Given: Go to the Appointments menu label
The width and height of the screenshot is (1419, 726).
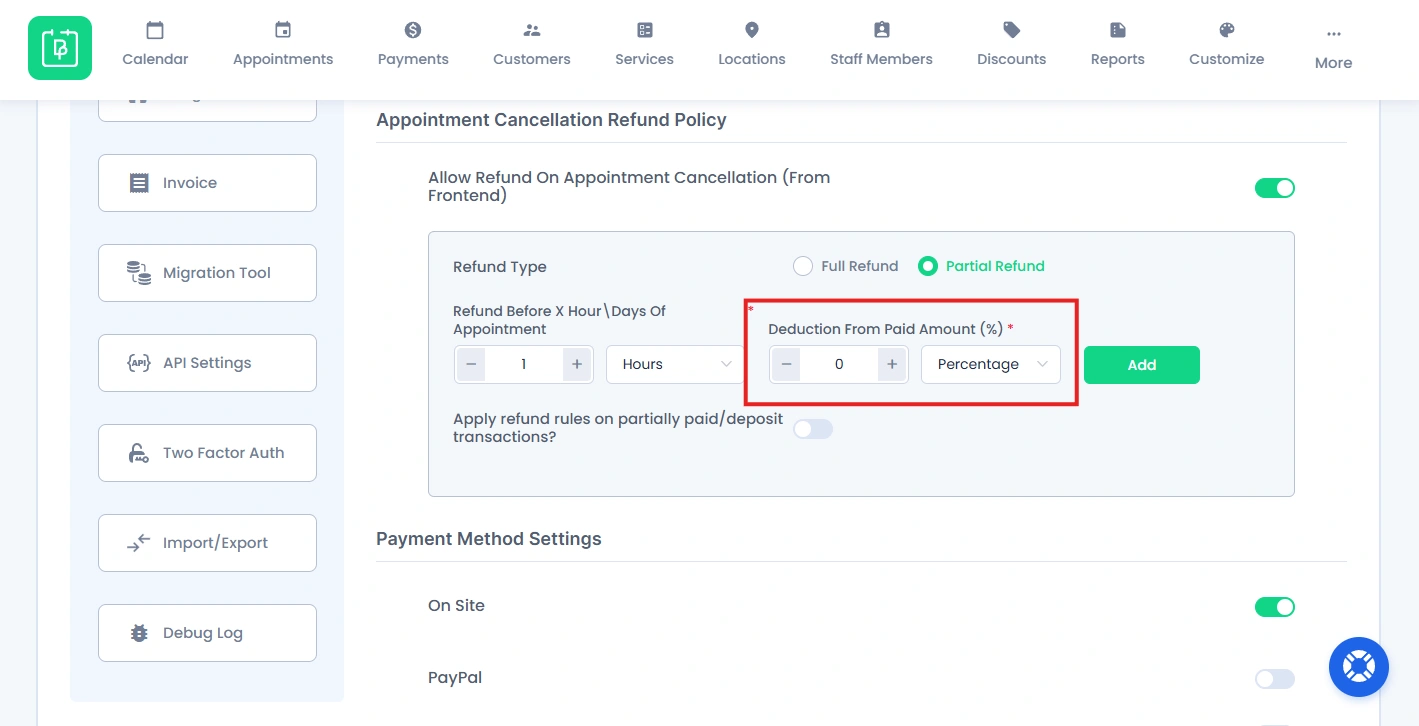Looking at the screenshot, I should pyautogui.click(x=283, y=59).
